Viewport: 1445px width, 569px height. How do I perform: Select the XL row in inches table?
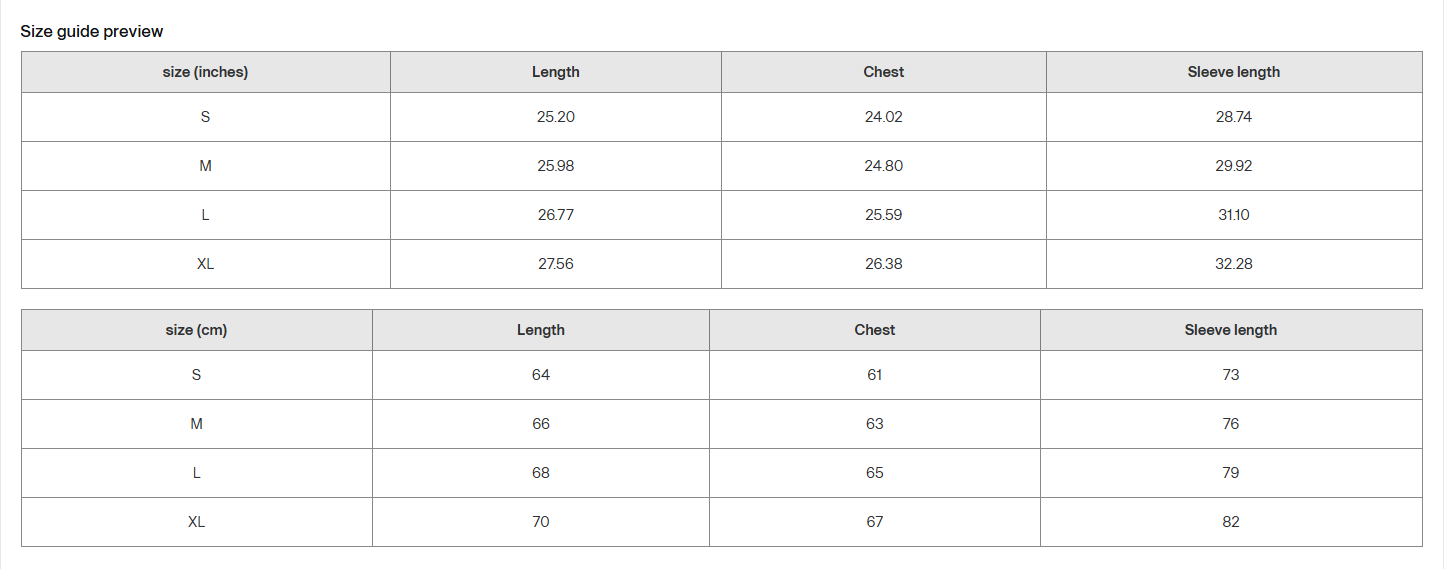pos(205,264)
